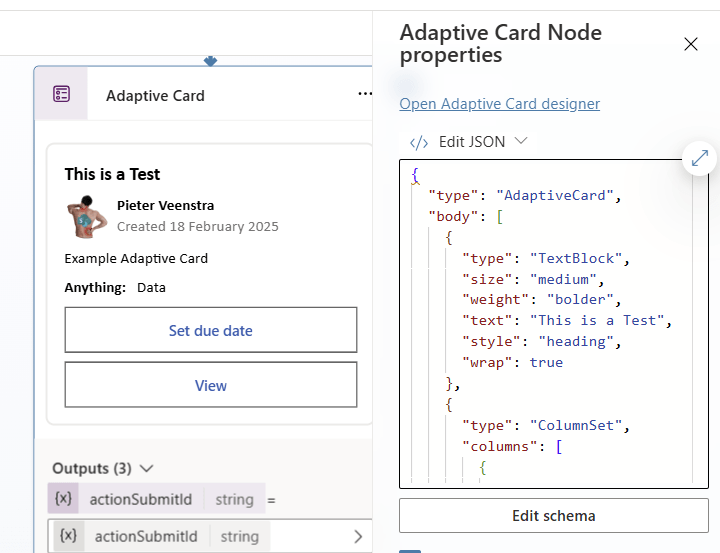Open the Adaptive Card node more options menu
This screenshot has width=720, height=553.
pos(365,94)
